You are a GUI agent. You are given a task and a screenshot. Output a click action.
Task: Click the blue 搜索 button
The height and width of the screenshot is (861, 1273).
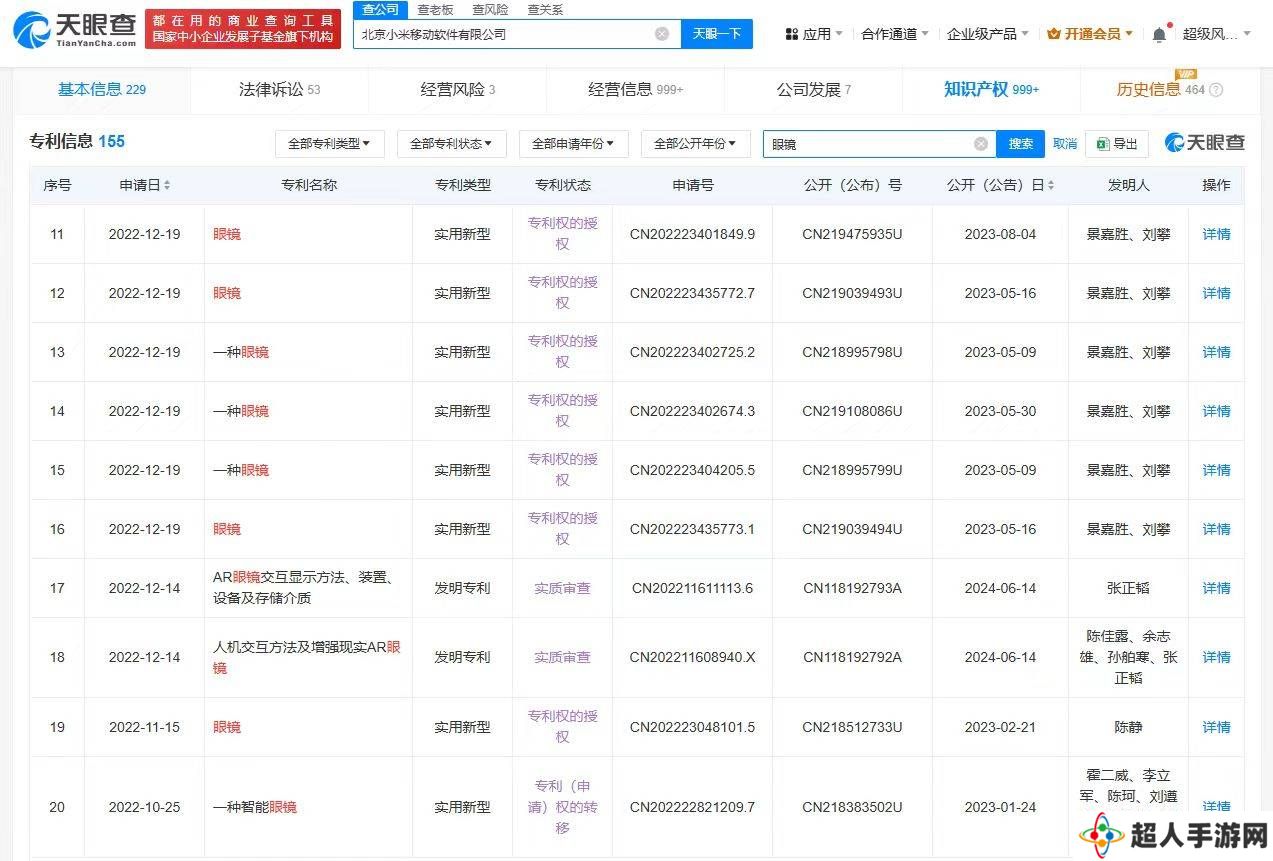[1021, 144]
